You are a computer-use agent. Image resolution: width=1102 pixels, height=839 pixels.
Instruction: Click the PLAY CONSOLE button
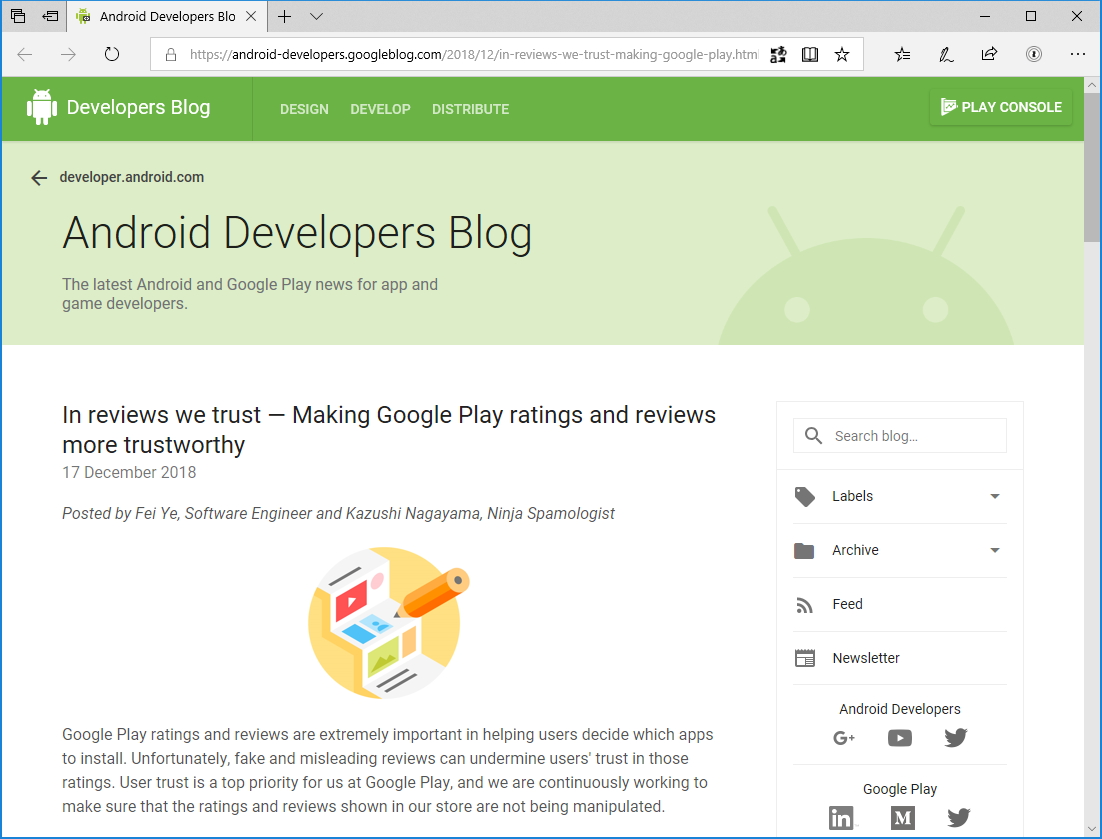pos(1000,107)
